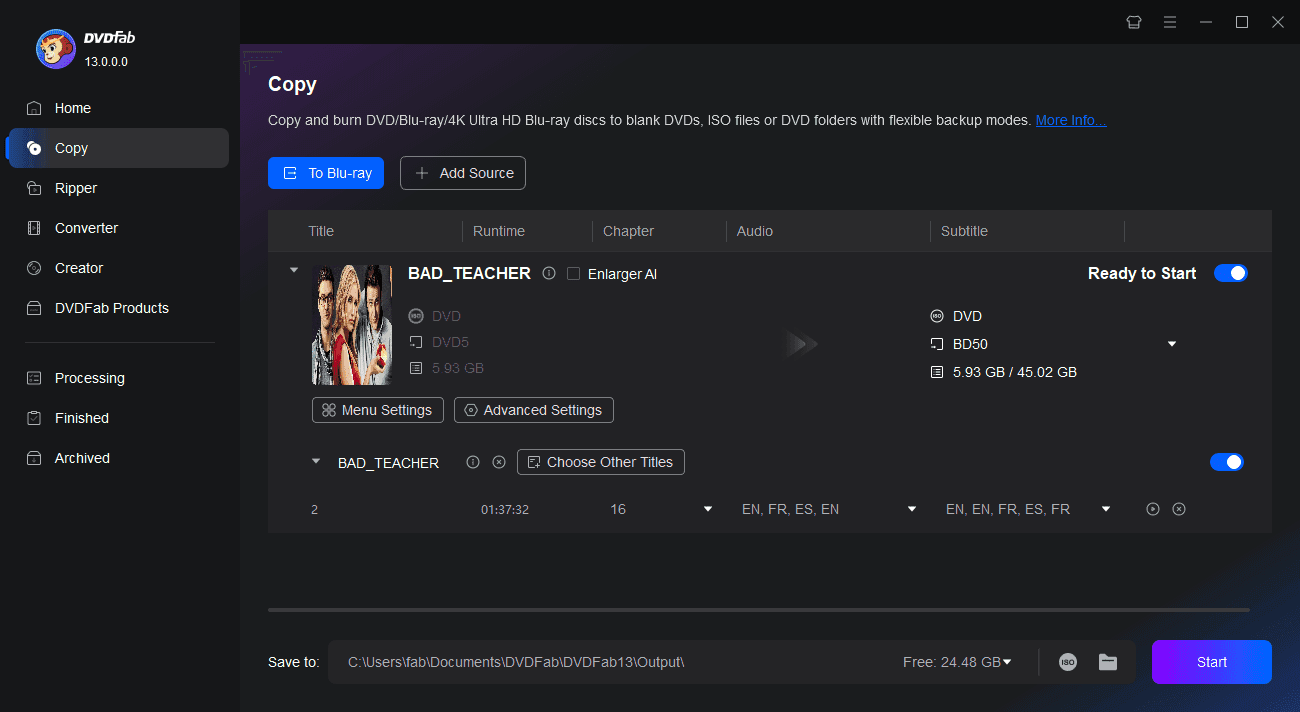
Task: Click the Converter film icon
Action: [x=35, y=228]
